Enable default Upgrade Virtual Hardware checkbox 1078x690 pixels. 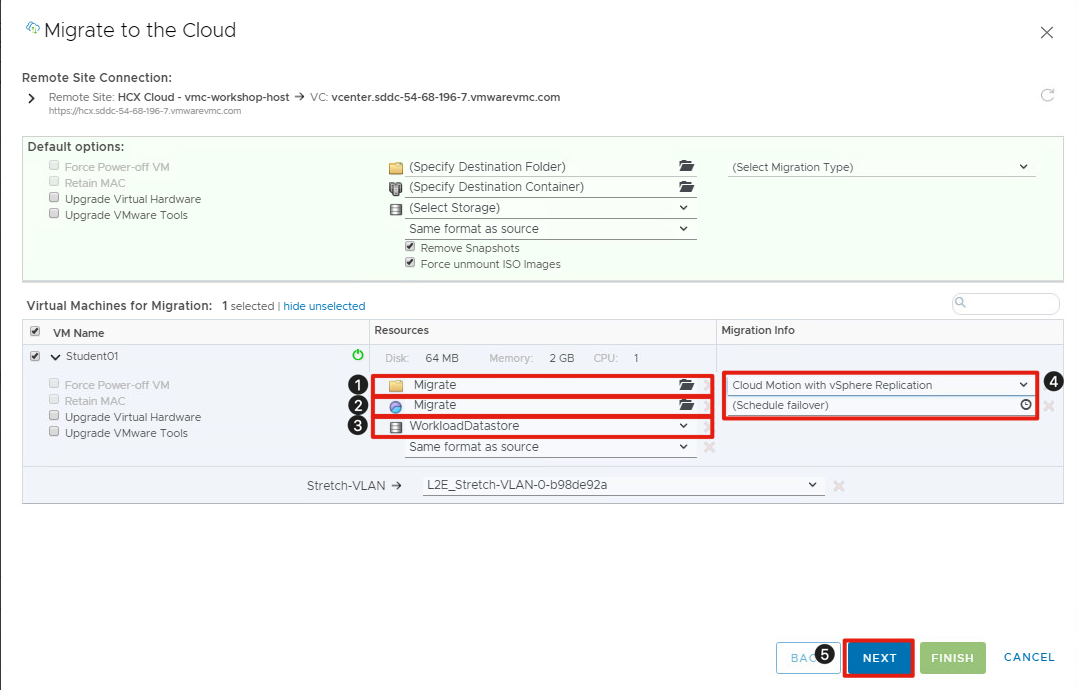point(54,198)
